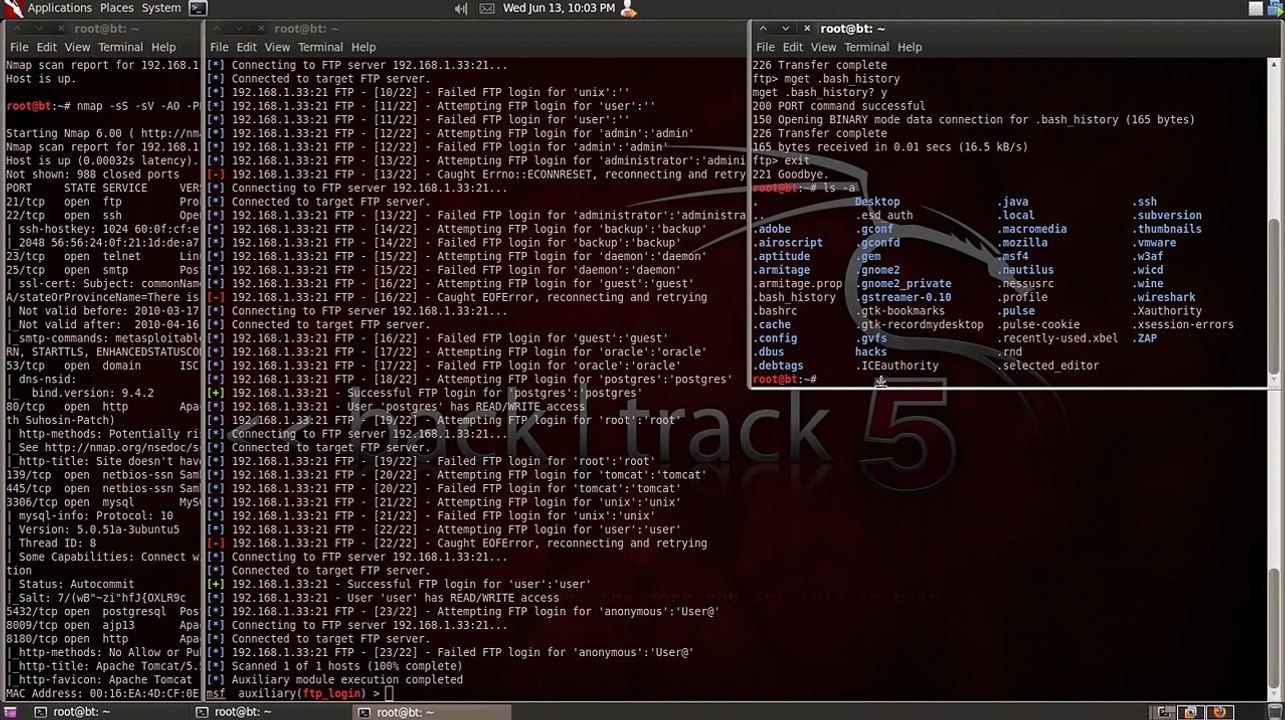Screen dimensions: 1285x720
Task: Open View menu of the ftp terminal
Action: click(x=823, y=47)
